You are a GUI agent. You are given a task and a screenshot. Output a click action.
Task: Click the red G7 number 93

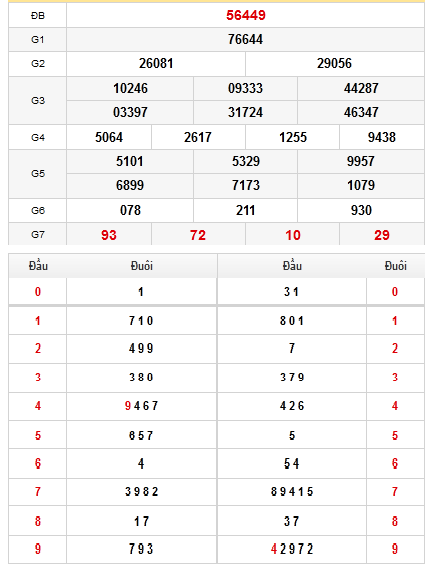tap(109, 235)
